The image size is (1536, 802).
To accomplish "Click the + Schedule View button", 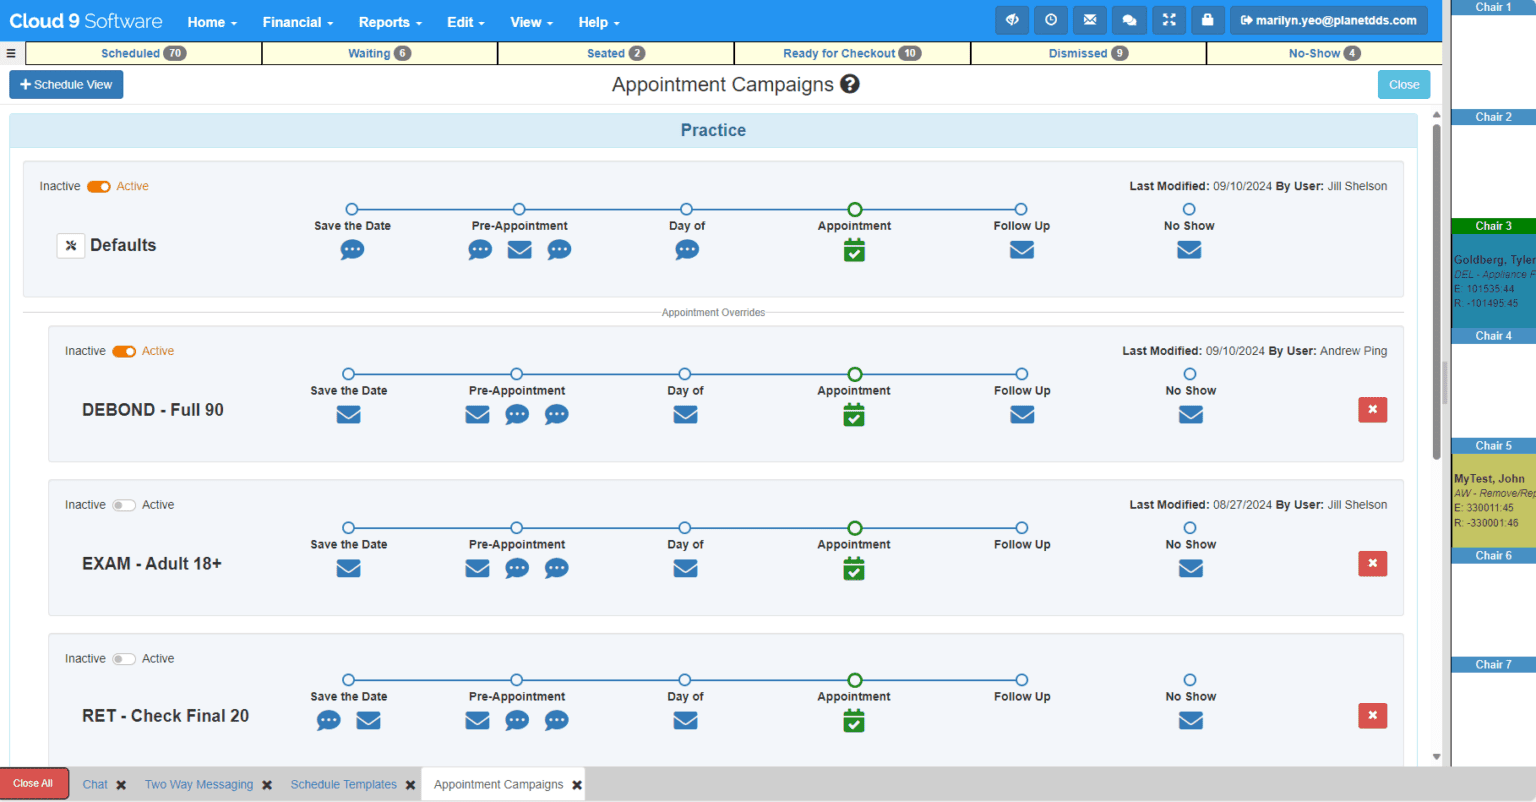I will [65, 84].
